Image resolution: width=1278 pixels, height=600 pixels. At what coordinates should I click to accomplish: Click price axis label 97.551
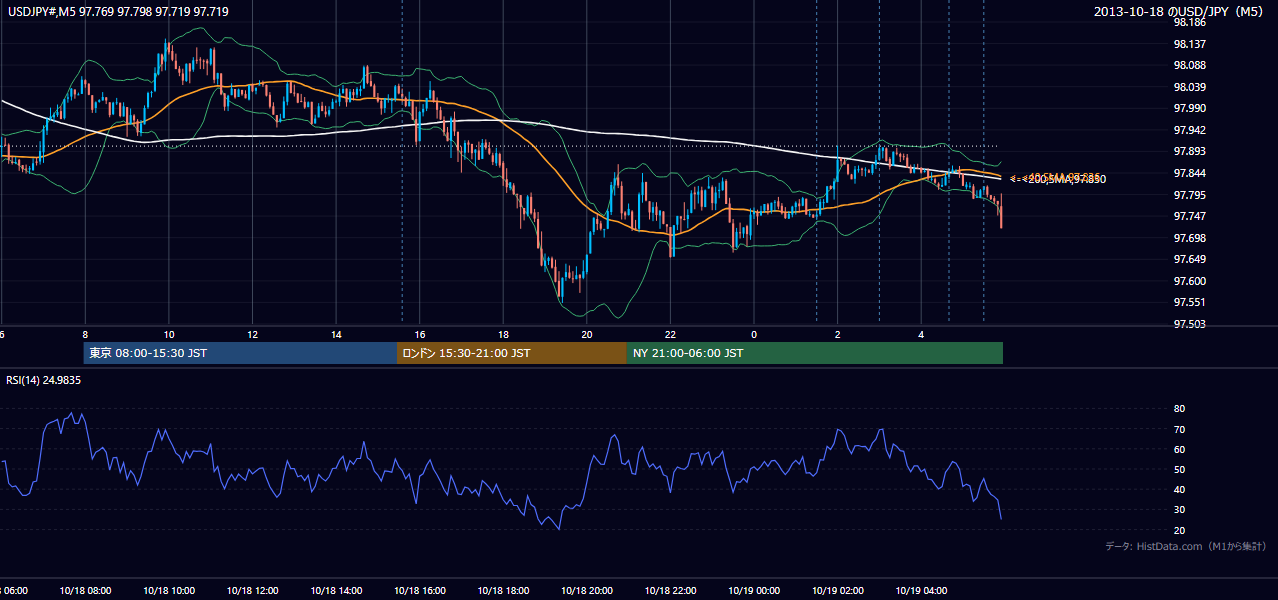[x=1190, y=302]
